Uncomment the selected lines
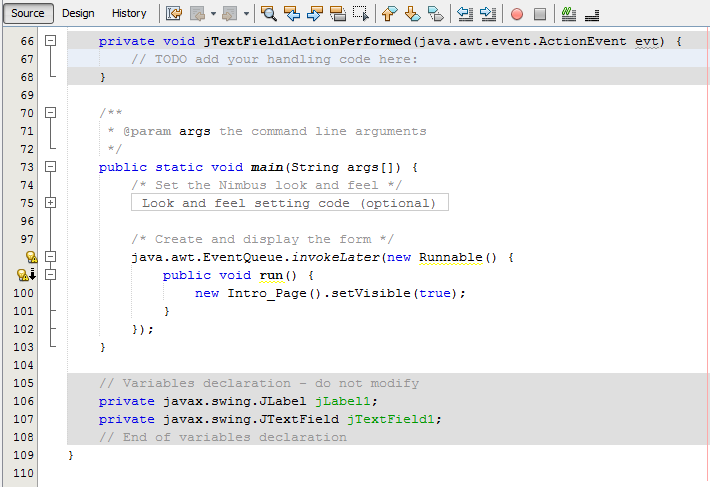Screen dimensions: 710x487 pos(592,14)
